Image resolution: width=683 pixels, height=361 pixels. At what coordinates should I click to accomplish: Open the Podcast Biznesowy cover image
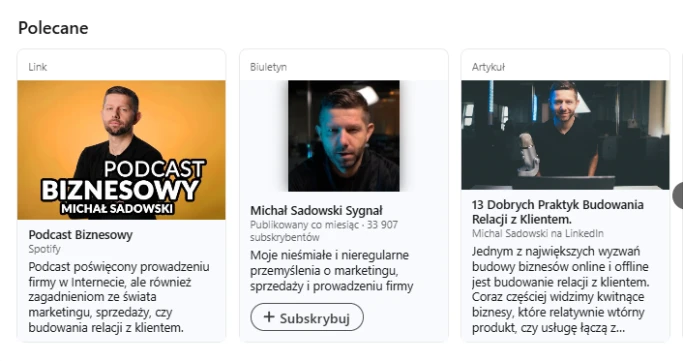(x=122, y=150)
